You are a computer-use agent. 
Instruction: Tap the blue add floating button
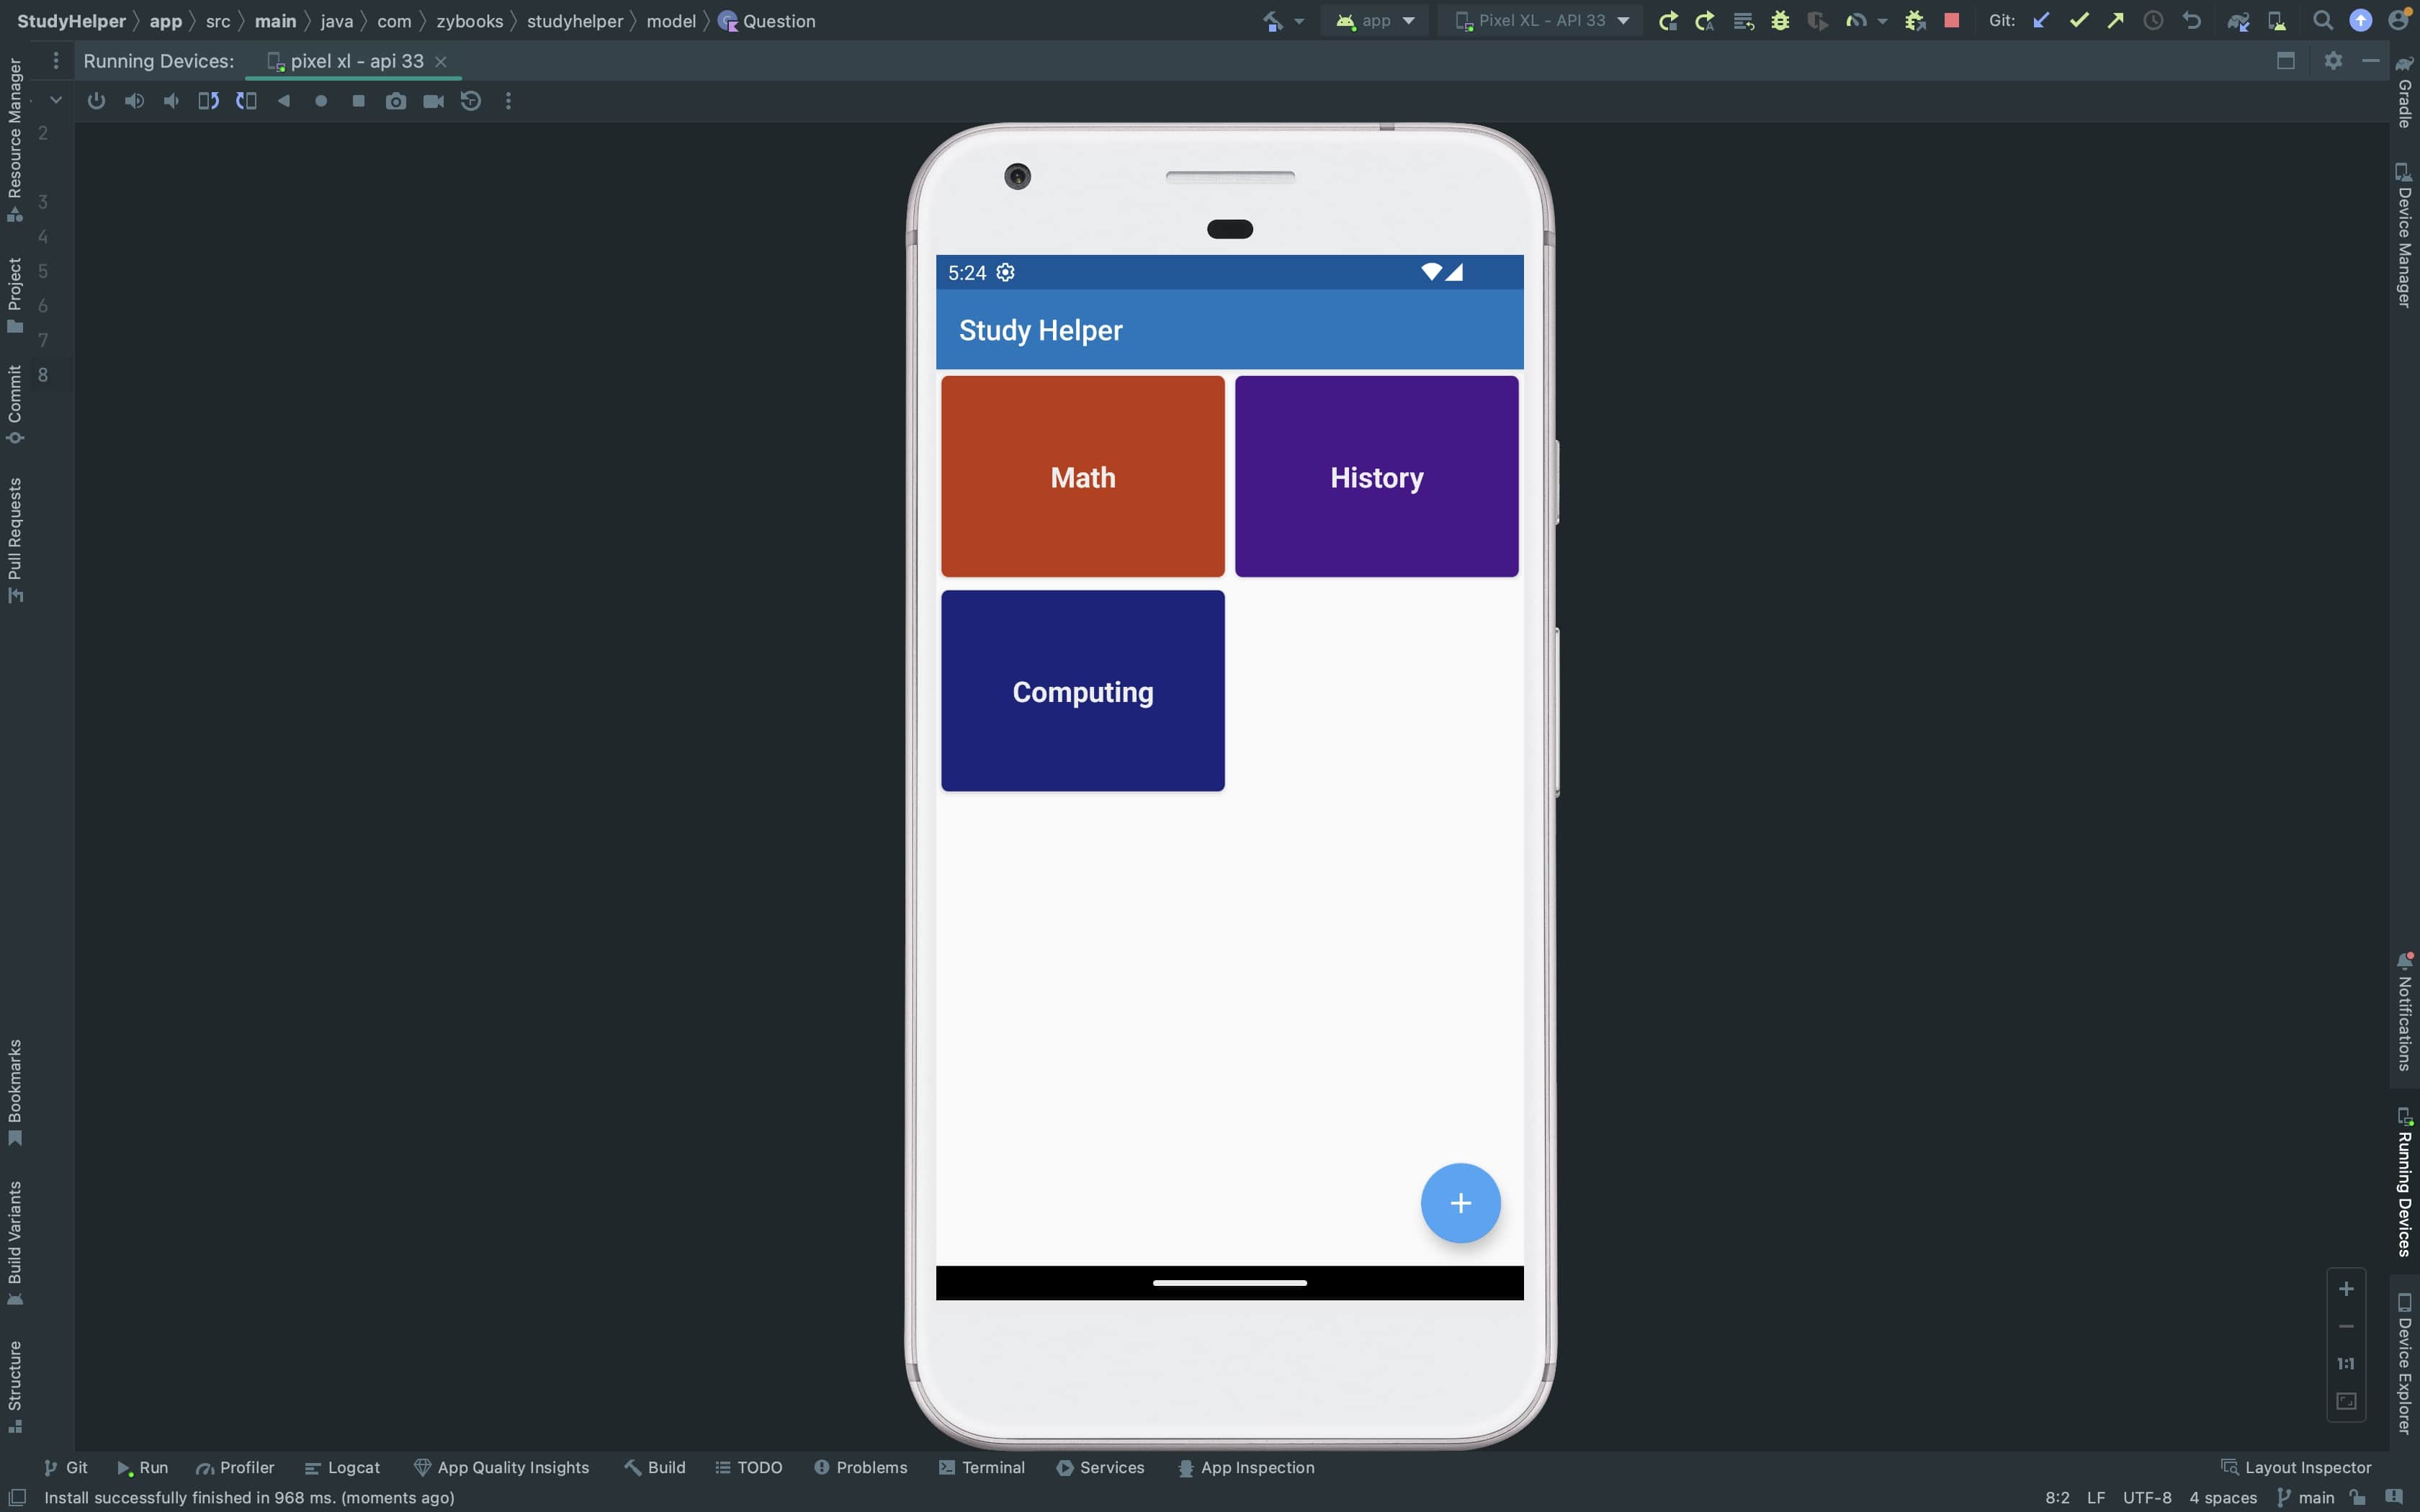(x=1460, y=1202)
